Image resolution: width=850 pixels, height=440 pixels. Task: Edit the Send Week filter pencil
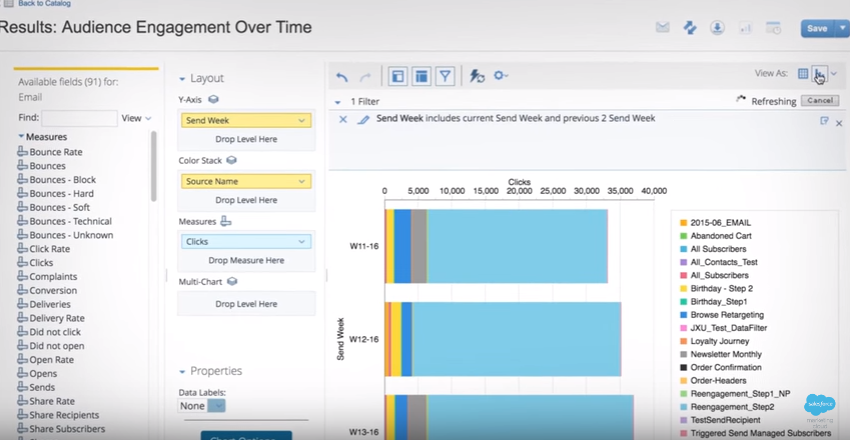click(x=363, y=119)
